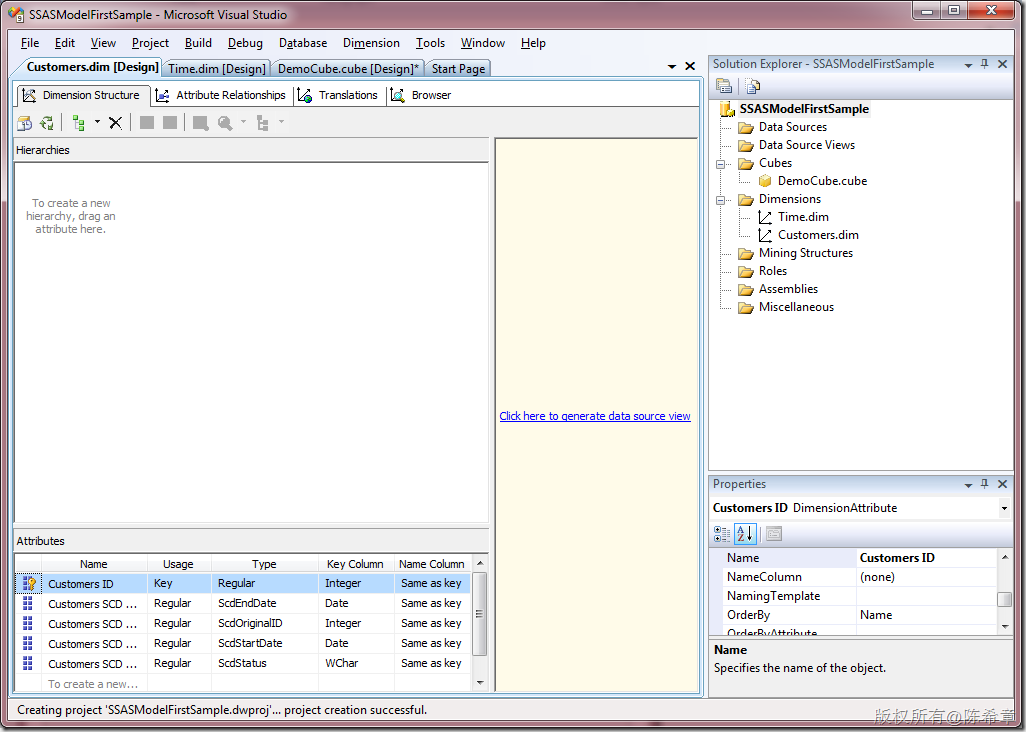Click here to generate data source view
This screenshot has height=732, width=1026.
coord(595,416)
